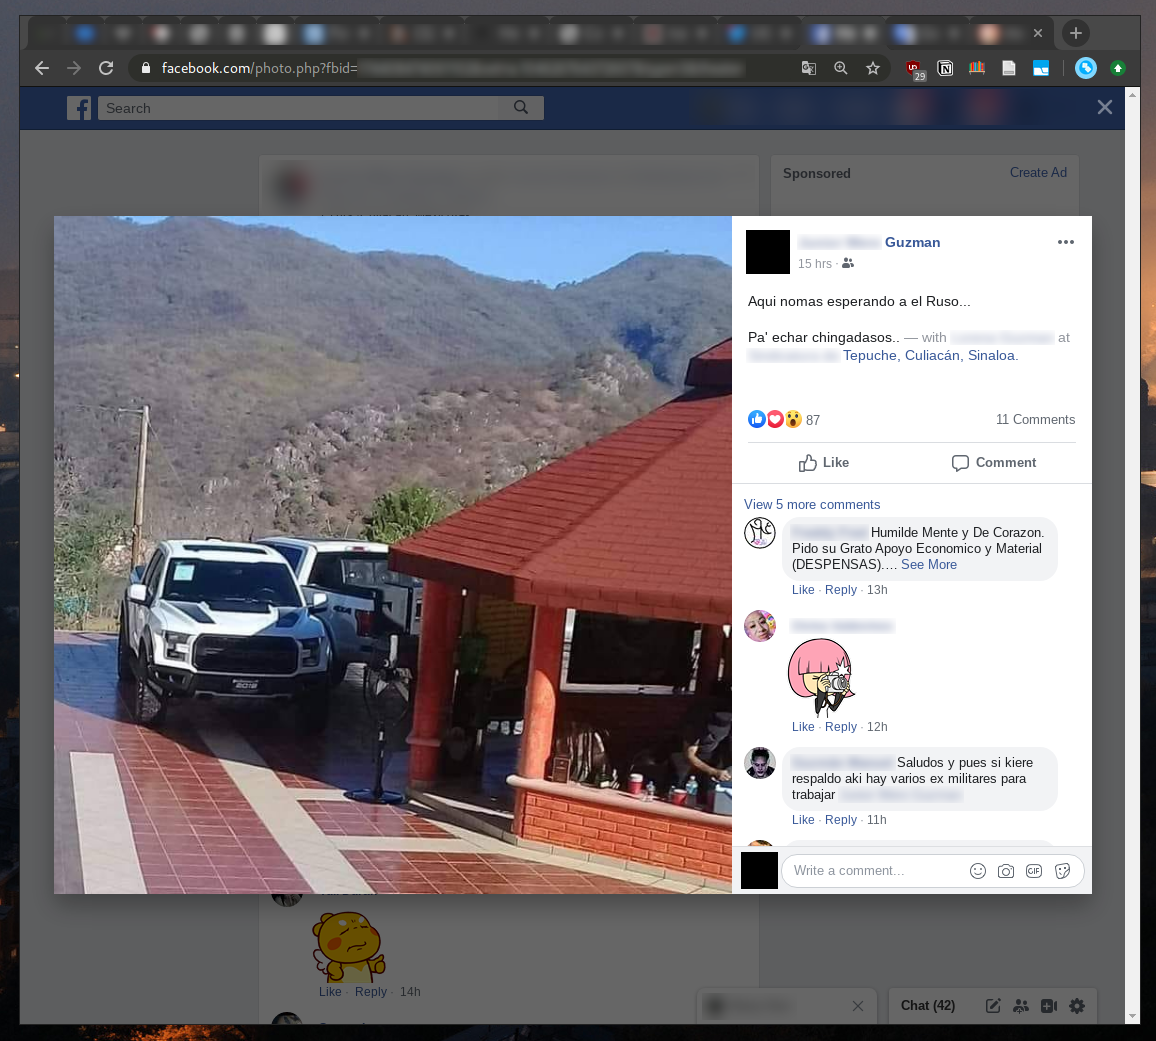Screen dimensions: 1156x1041
Task: Open the blue circular extension icon
Action: click(1085, 69)
